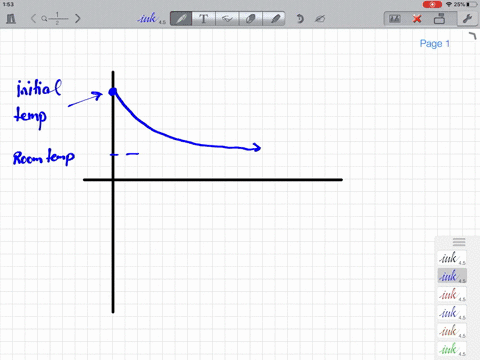480x360 pixels.
Task: Open the share and export tray icon
Action: coord(439,18)
